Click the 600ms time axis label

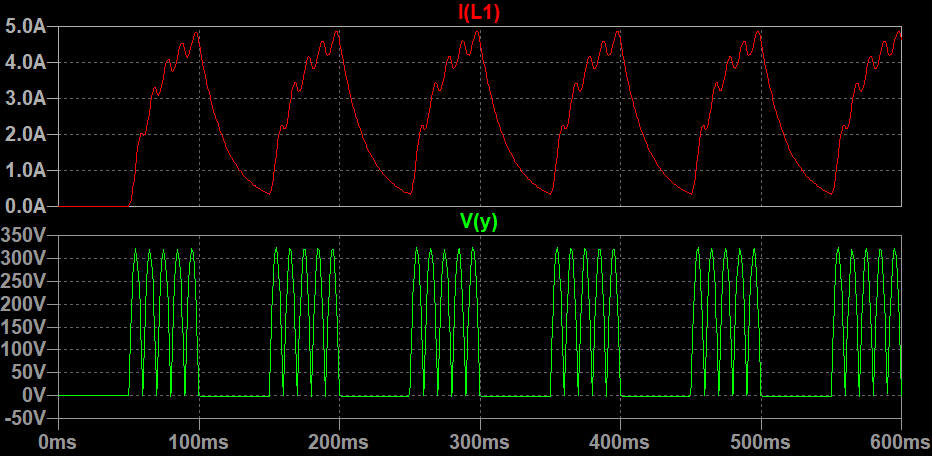point(898,442)
